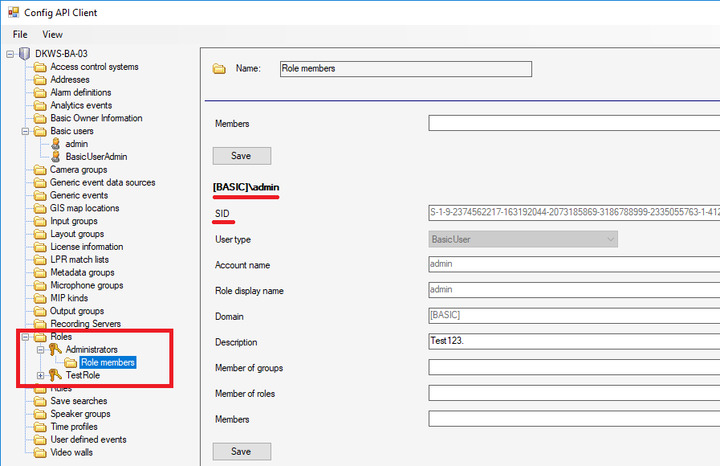Select License information tree item

pos(87,247)
